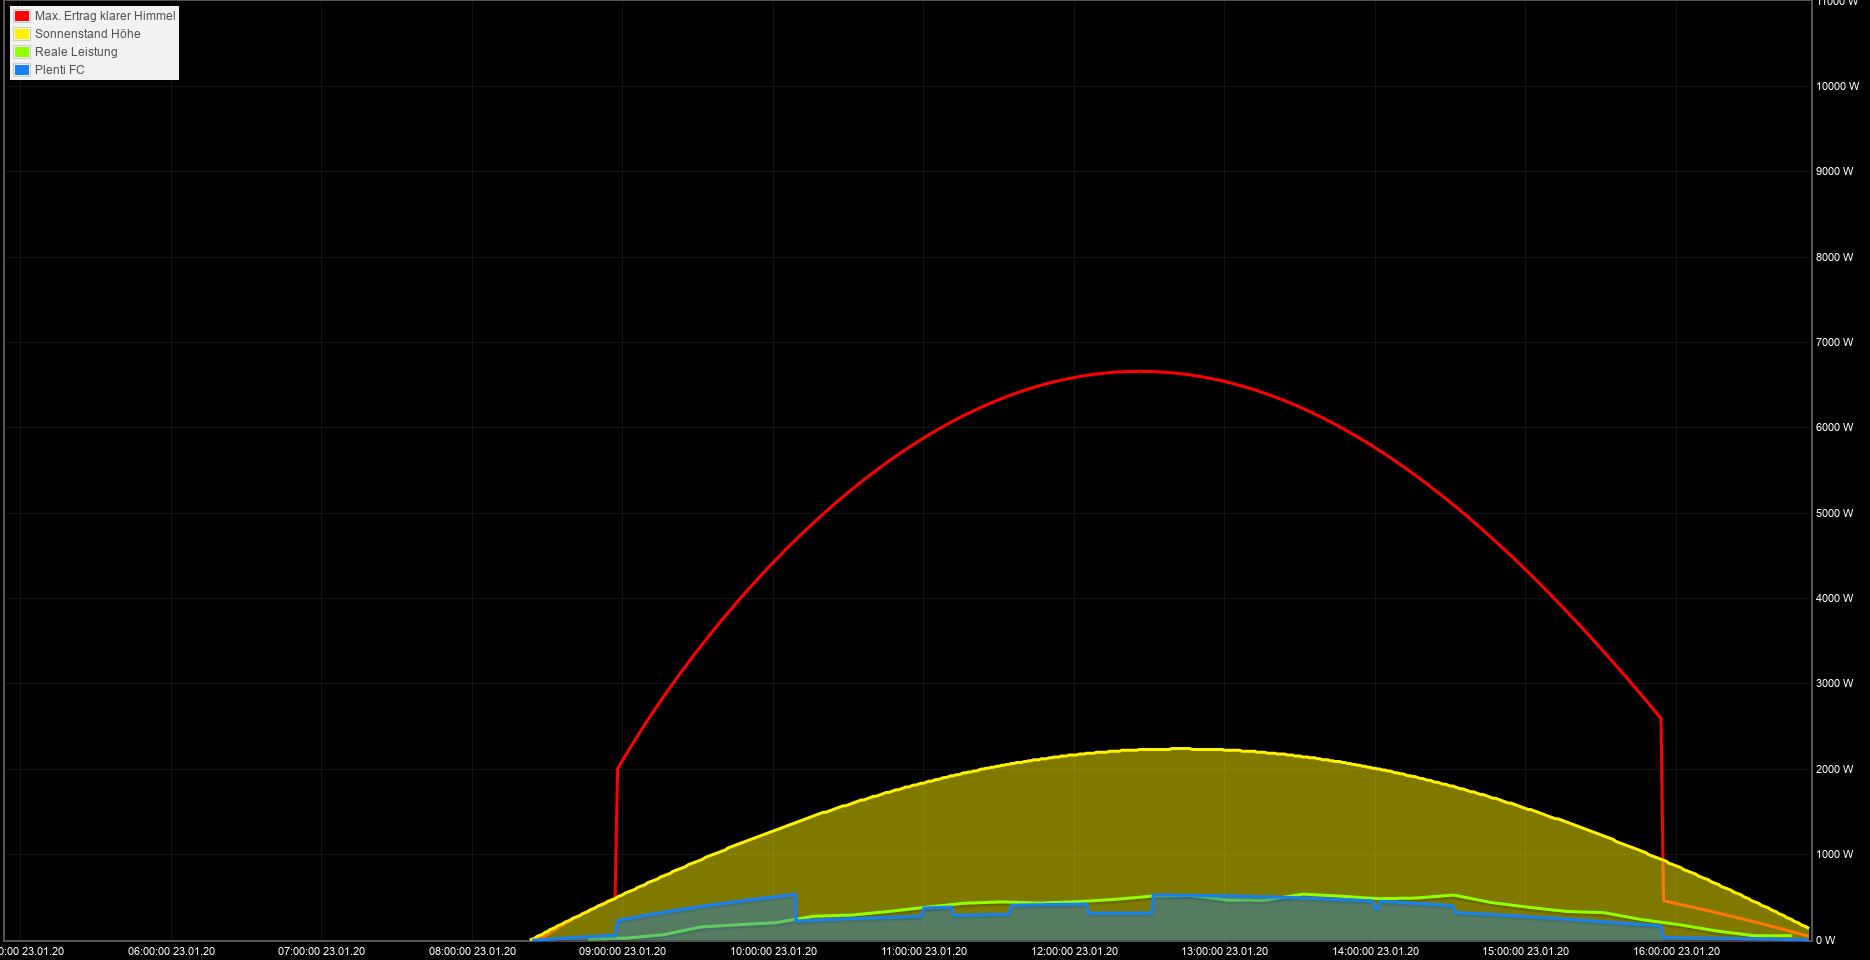Click the 10:00:00 23.01.20 time label
The height and width of the screenshot is (960, 1870).
click(x=773, y=952)
